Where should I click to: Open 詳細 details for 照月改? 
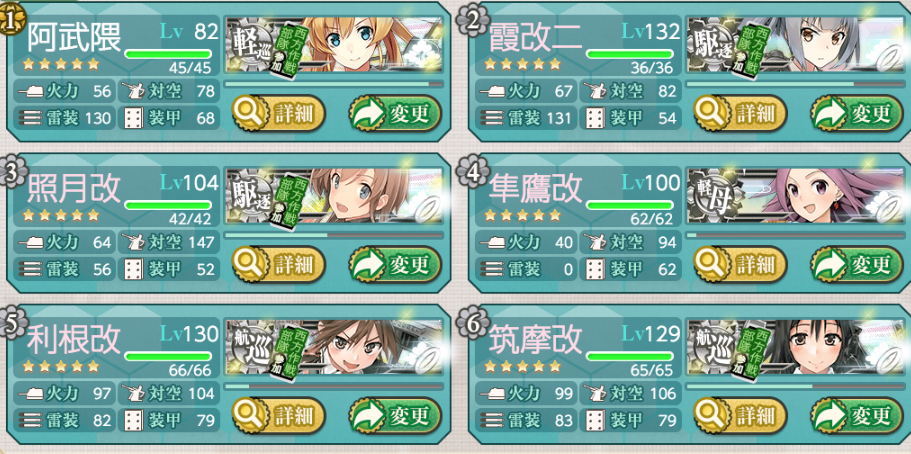(279, 264)
